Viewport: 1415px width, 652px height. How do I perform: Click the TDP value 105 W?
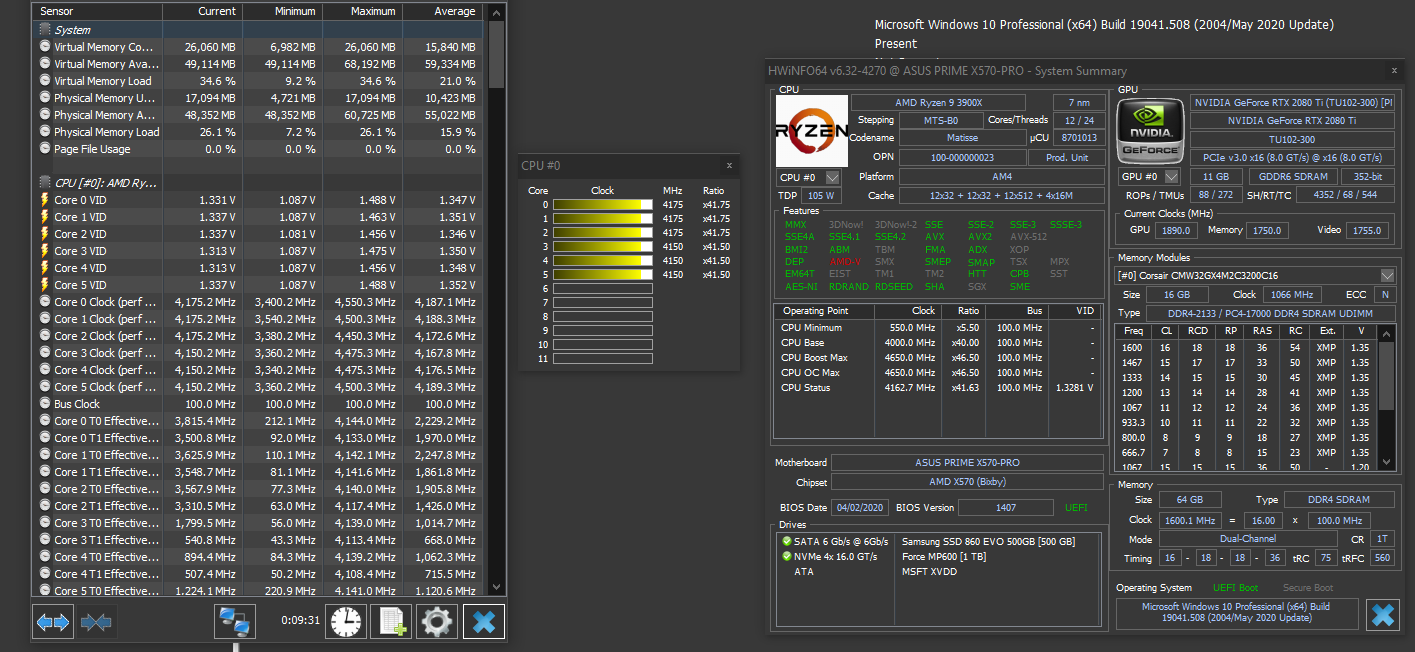(822, 196)
